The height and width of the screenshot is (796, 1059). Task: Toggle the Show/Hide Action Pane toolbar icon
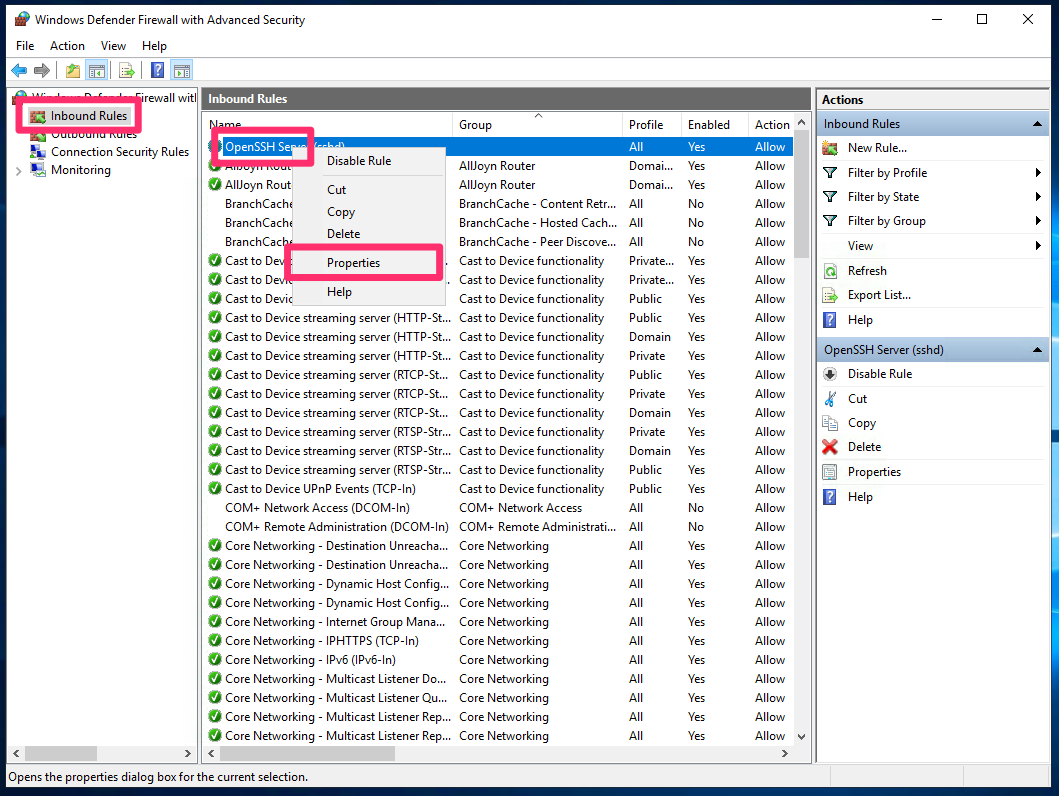coord(180,70)
